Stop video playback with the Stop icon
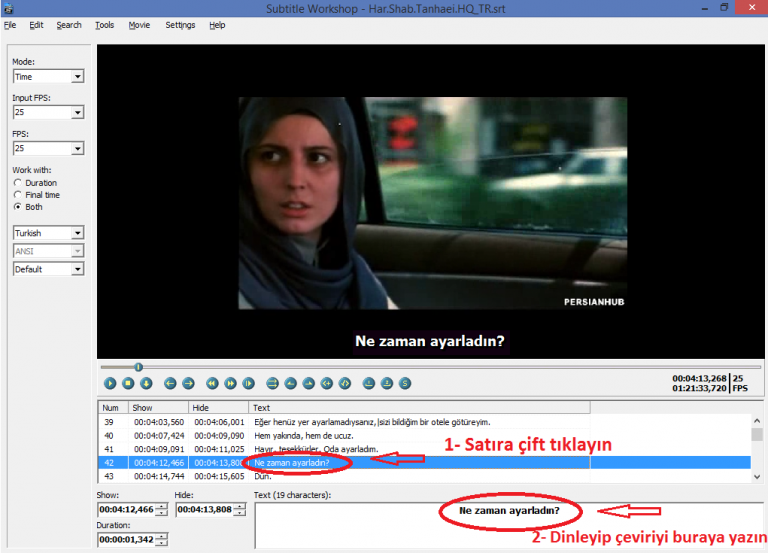This screenshot has width=768, height=553. tap(128, 384)
